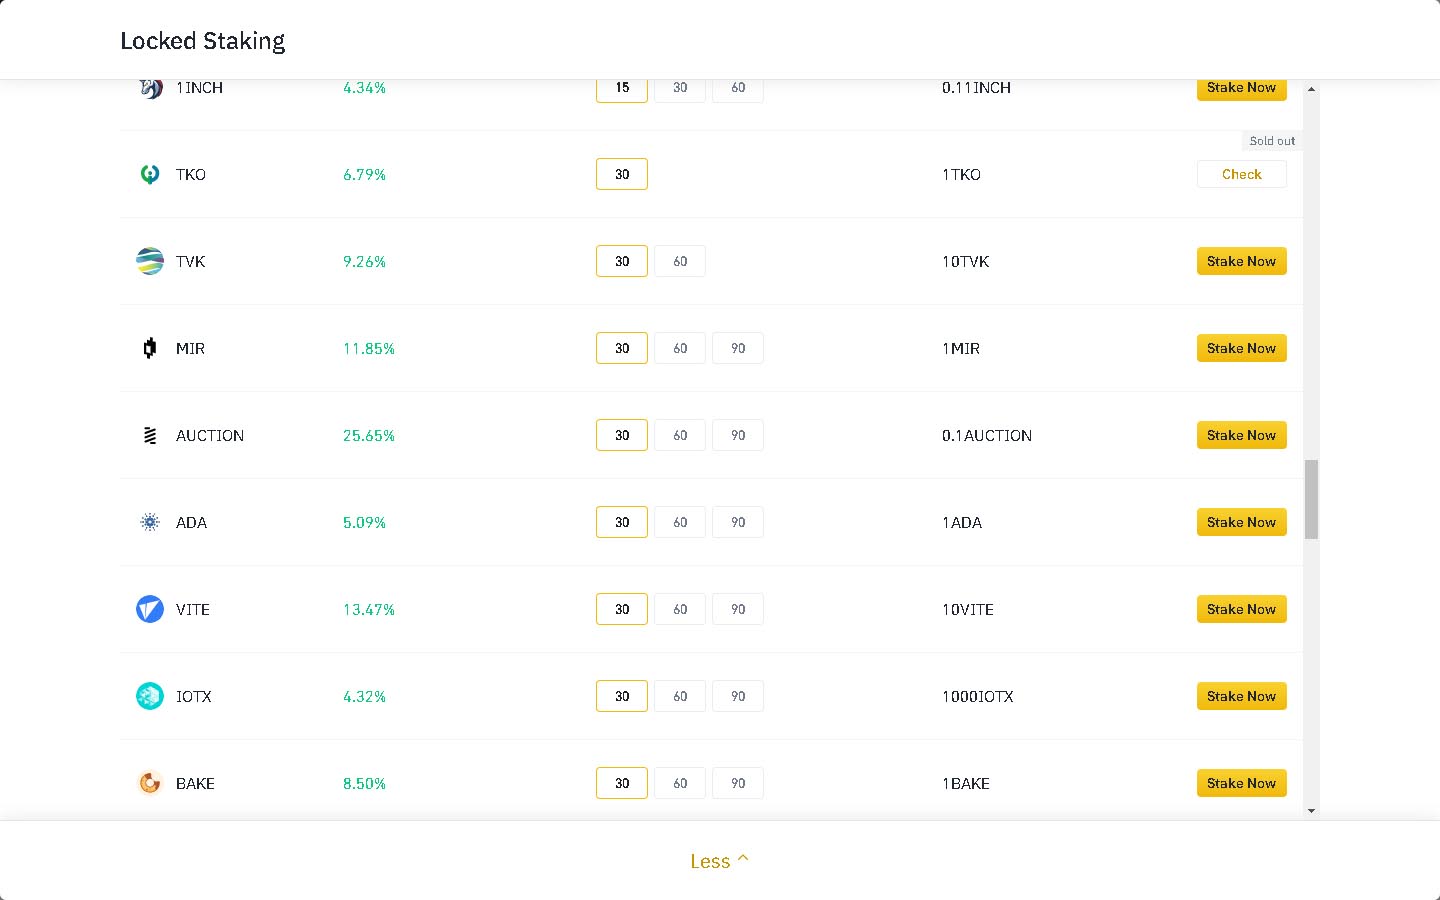
Task: Click the IOTX 4.32% rate
Action: pos(364,697)
